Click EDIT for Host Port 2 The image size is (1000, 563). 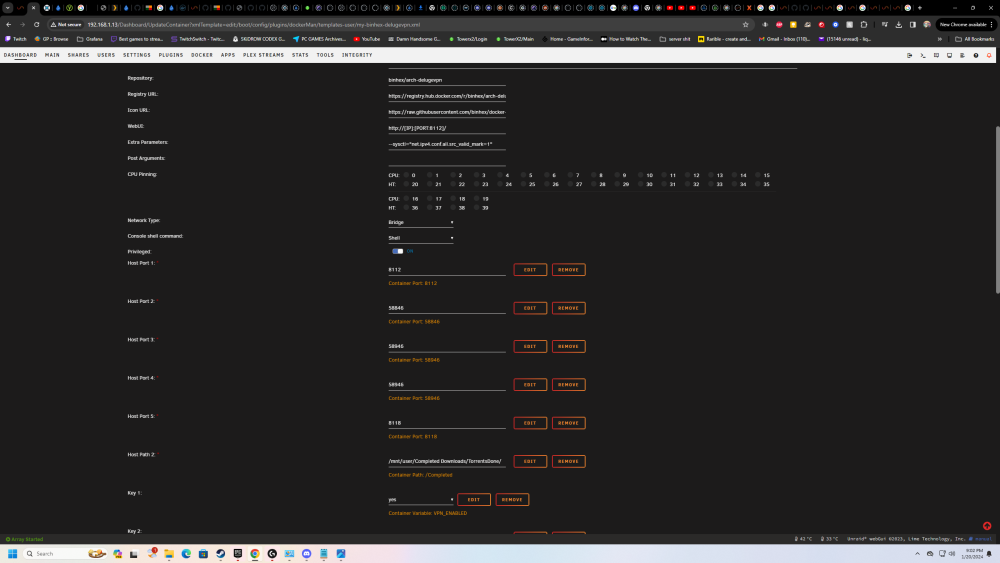530,308
